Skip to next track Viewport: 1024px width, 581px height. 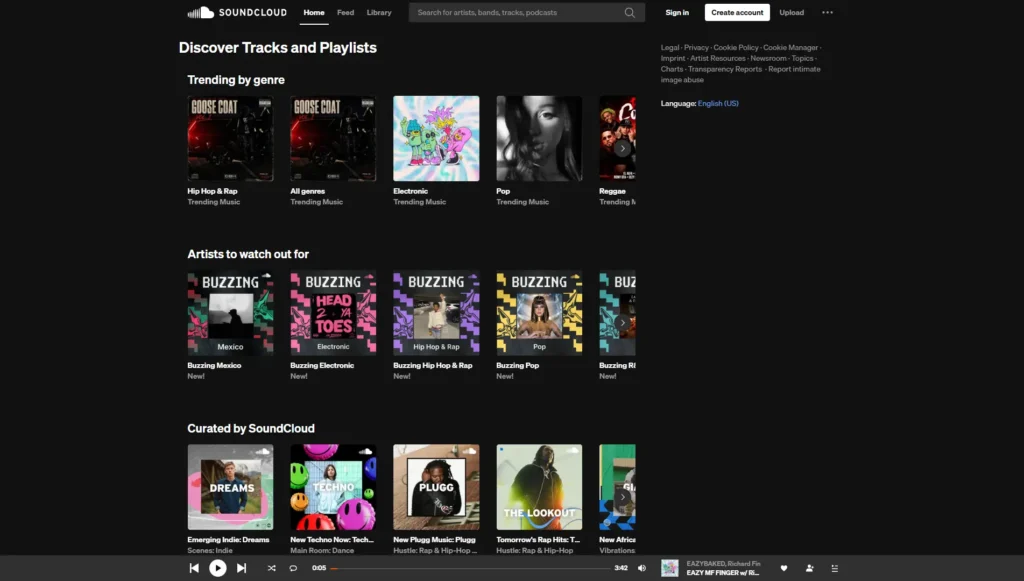[242, 568]
